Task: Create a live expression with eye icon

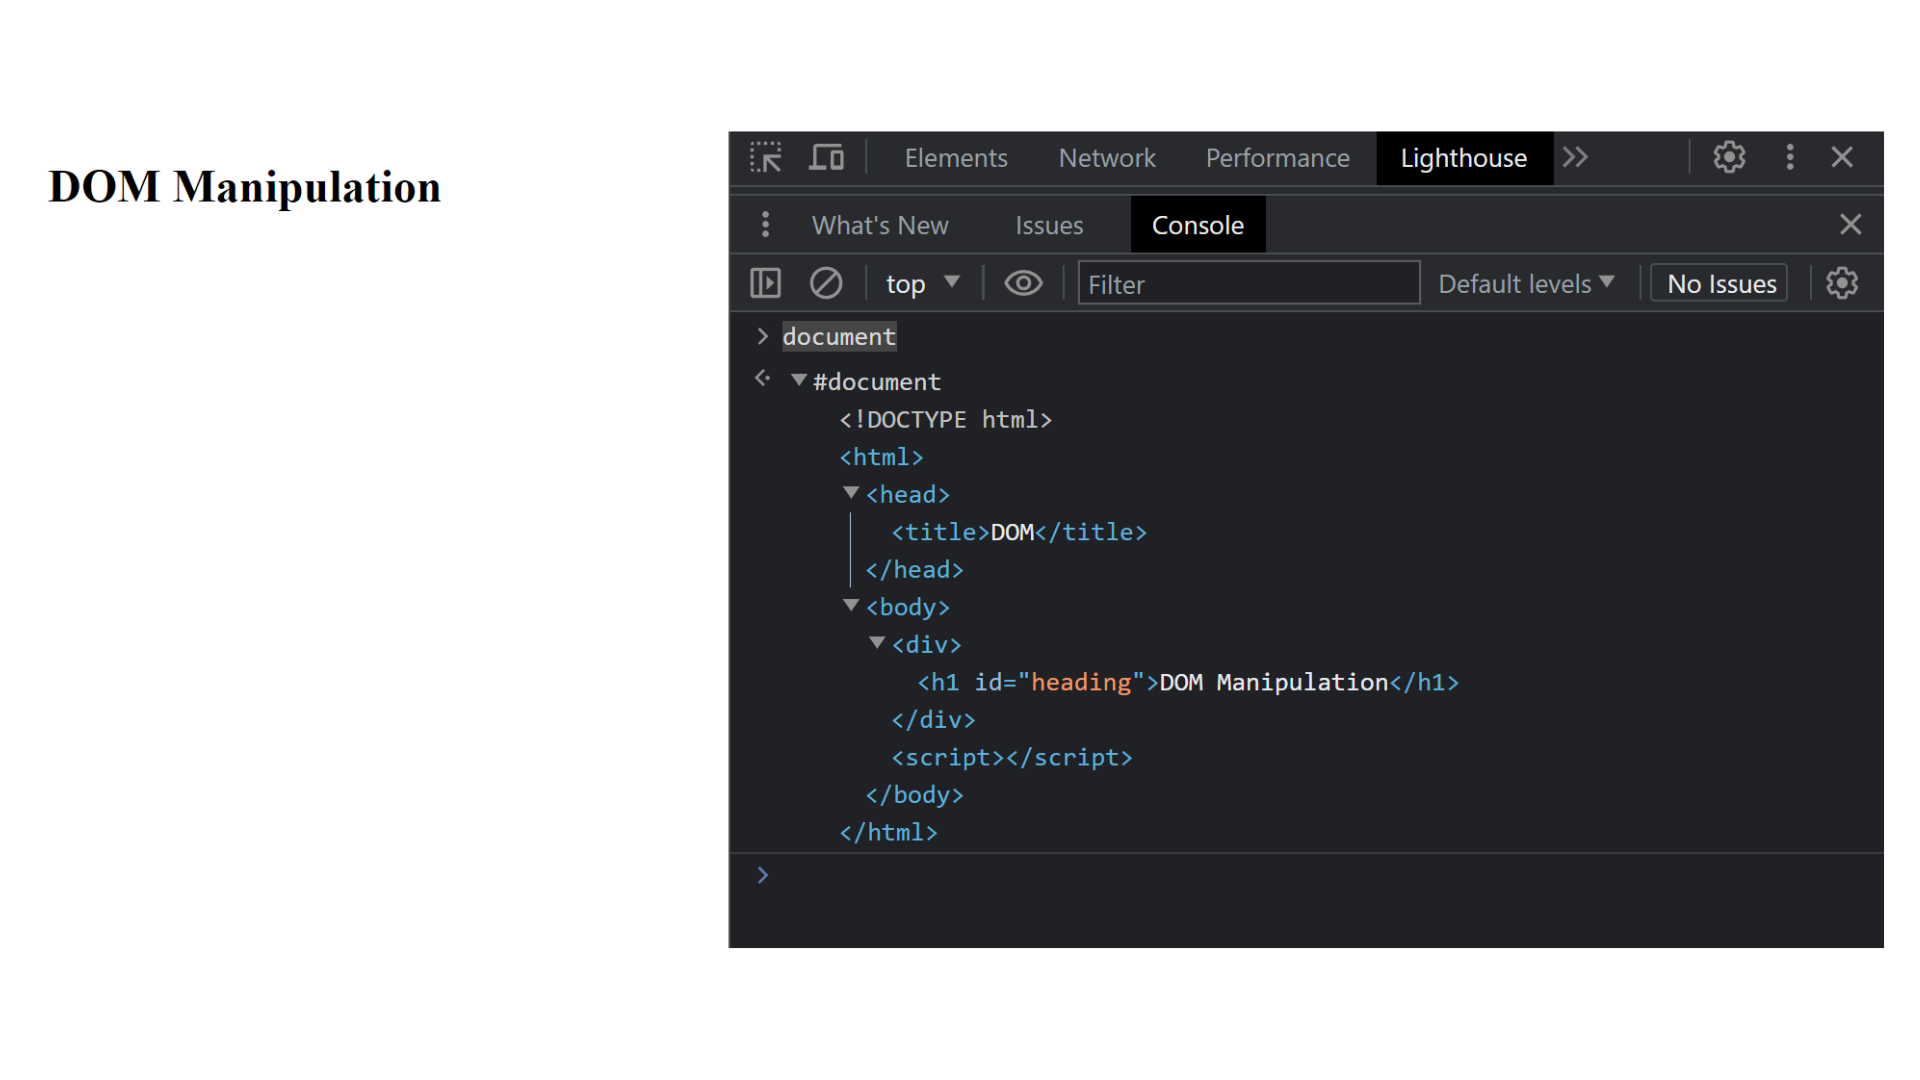Action: 1023,283
